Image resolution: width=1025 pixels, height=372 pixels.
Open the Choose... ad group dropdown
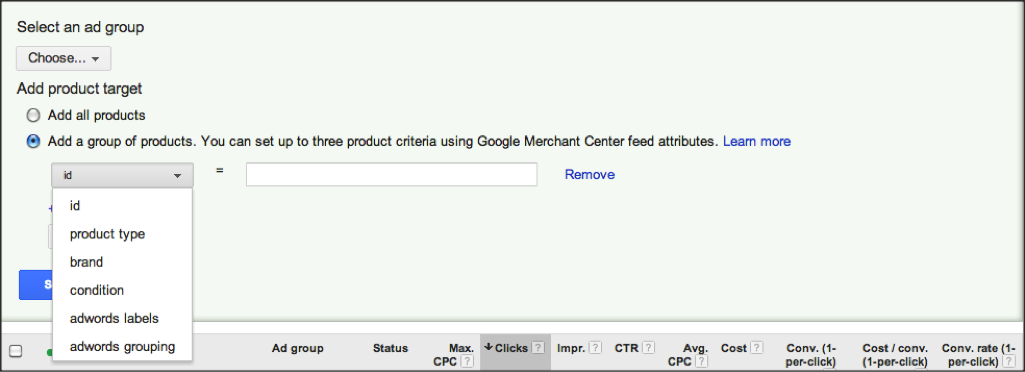[x=63, y=58]
